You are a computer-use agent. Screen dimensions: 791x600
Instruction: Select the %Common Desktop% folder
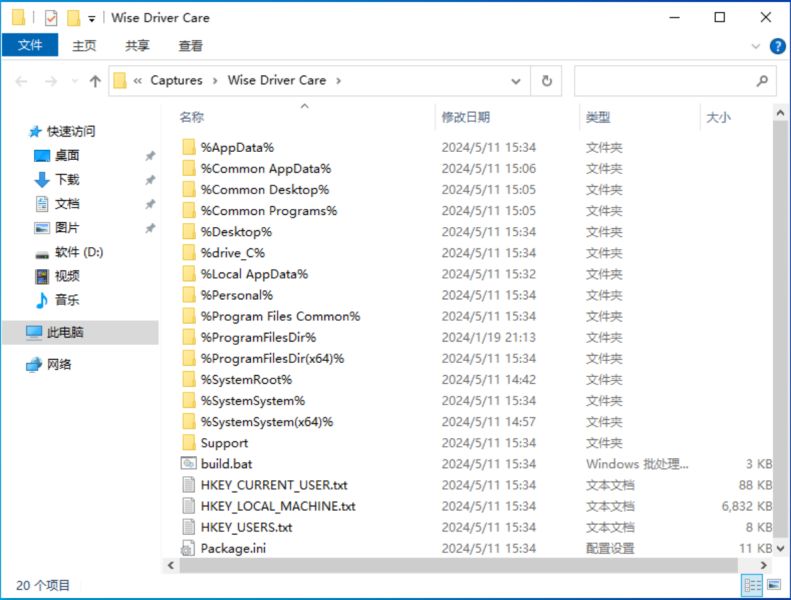tap(265, 190)
